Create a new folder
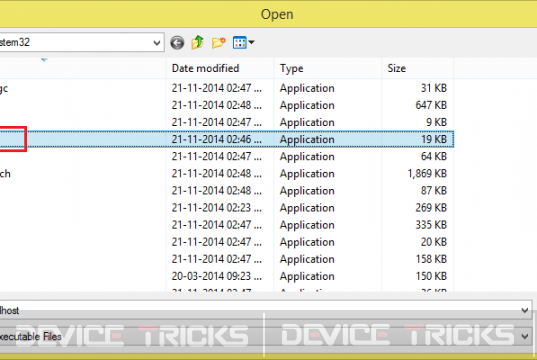This screenshot has height=360, width=537. pos(218,43)
